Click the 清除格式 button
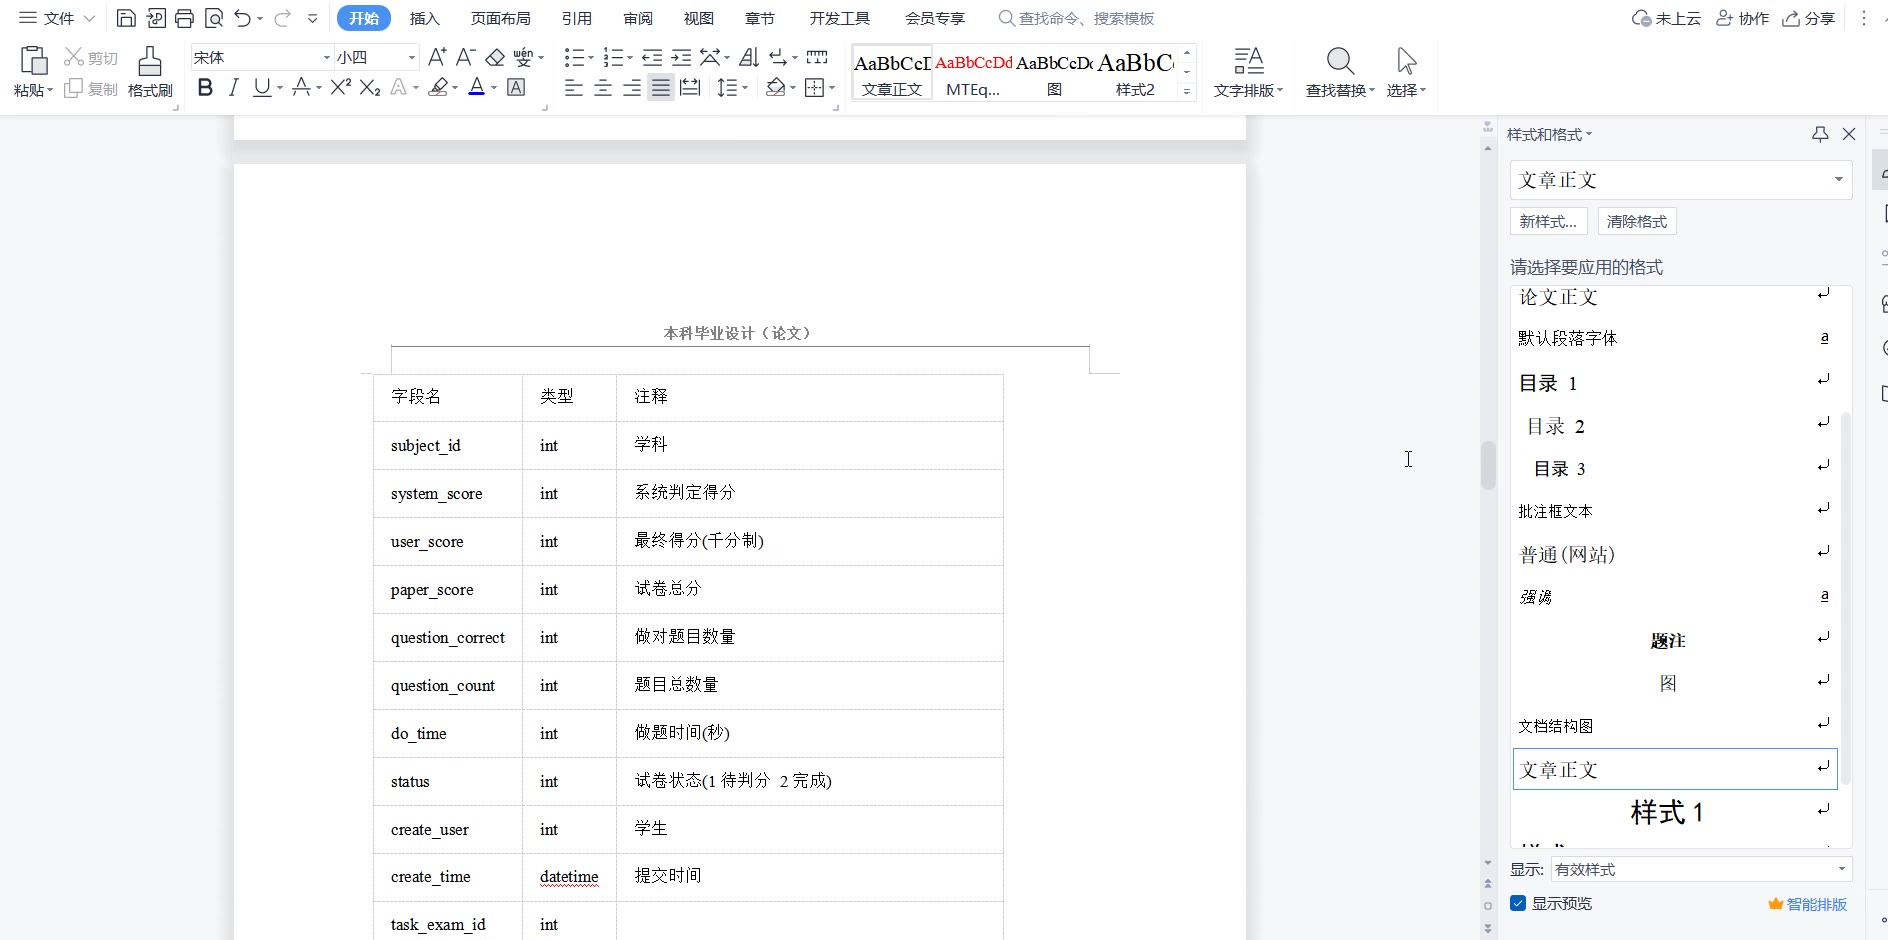This screenshot has height=940, width=1888. click(1636, 222)
